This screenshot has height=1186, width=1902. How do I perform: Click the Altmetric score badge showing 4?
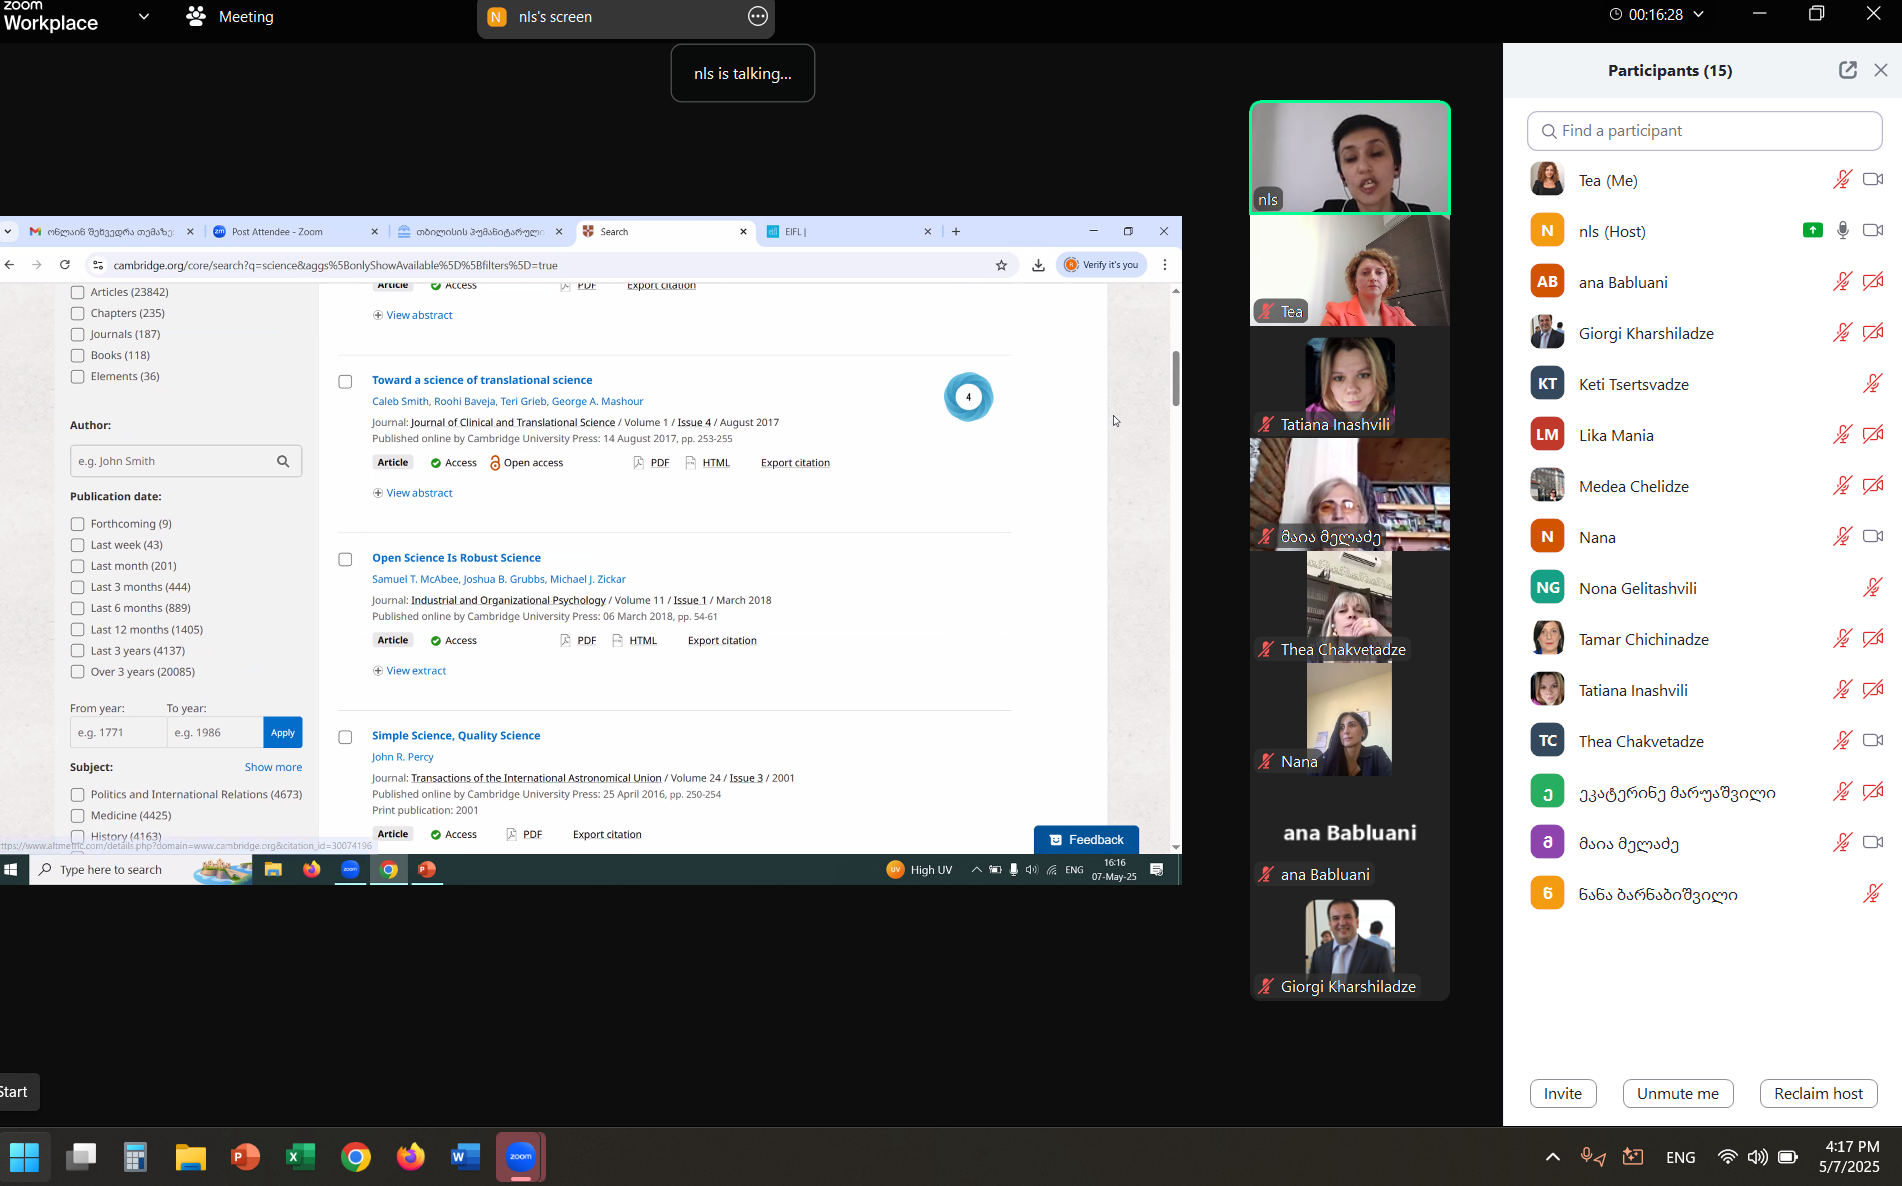tap(968, 397)
